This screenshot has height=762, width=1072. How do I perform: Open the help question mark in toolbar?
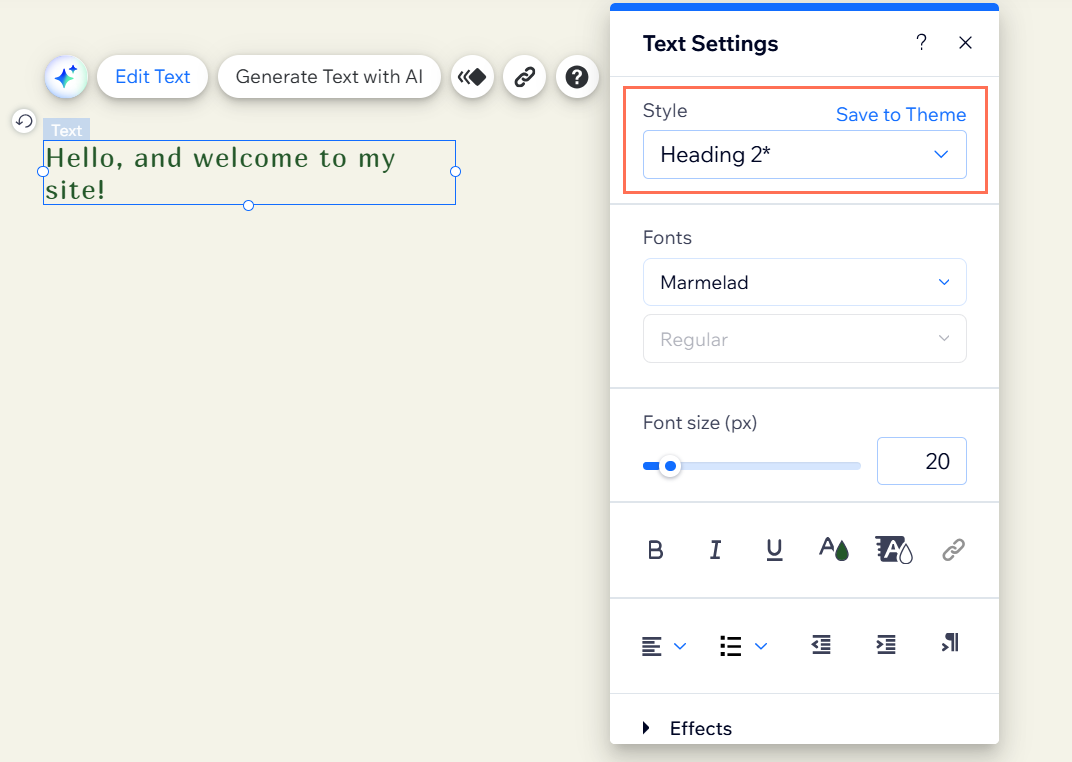577,77
